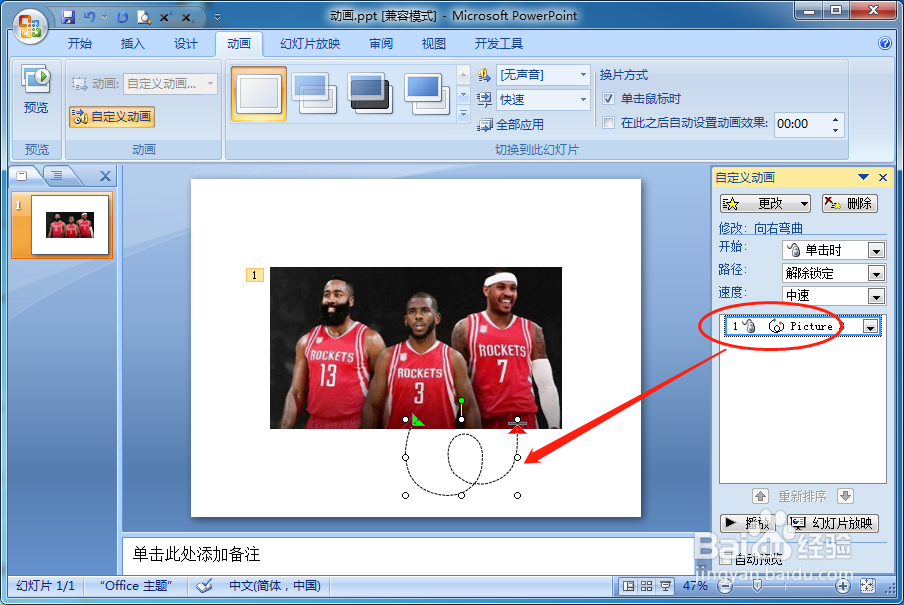The height and width of the screenshot is (605, 904).
Task: Switch to the 设计 ribbon tab
Action: (x=186, y=44)
